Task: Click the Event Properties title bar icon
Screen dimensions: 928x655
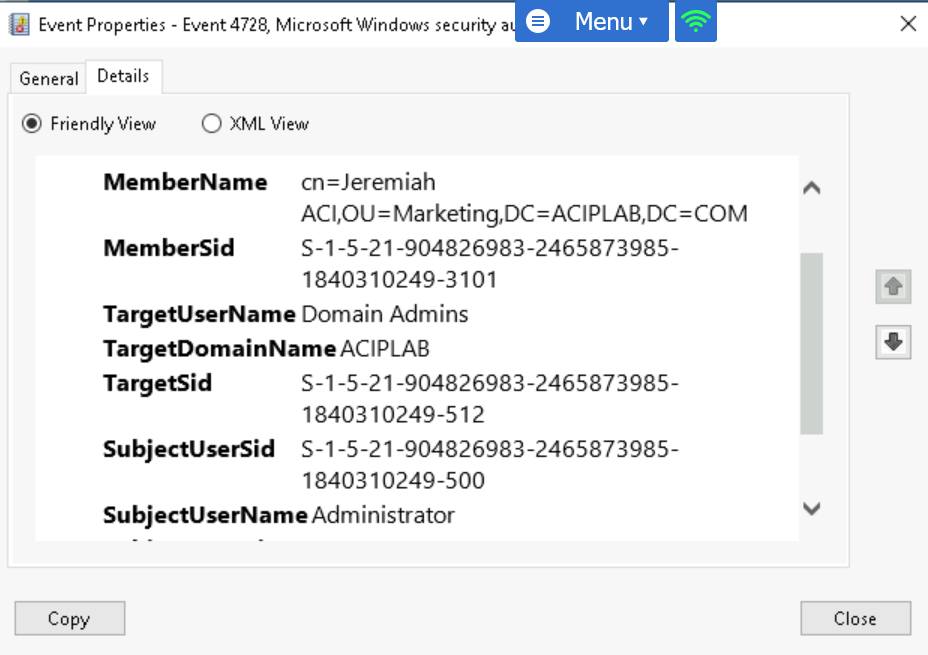Action: coord(17,23)
